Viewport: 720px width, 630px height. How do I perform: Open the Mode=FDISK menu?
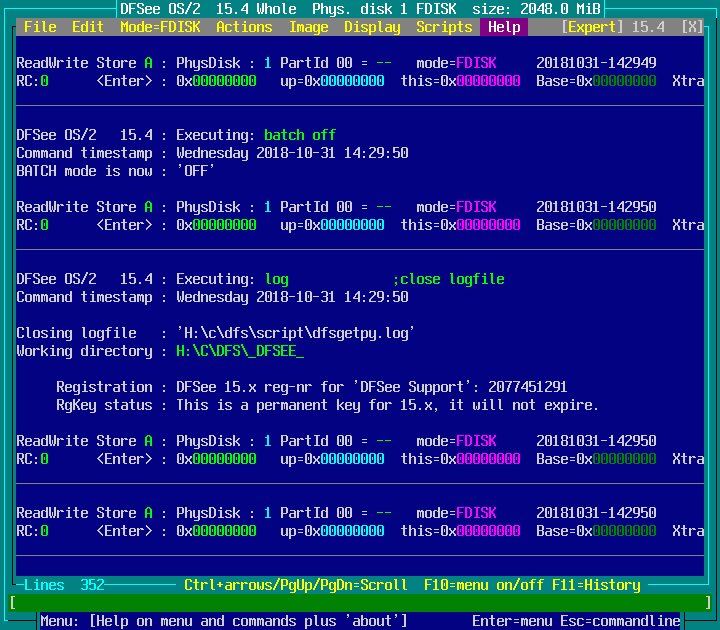(160, 27)
